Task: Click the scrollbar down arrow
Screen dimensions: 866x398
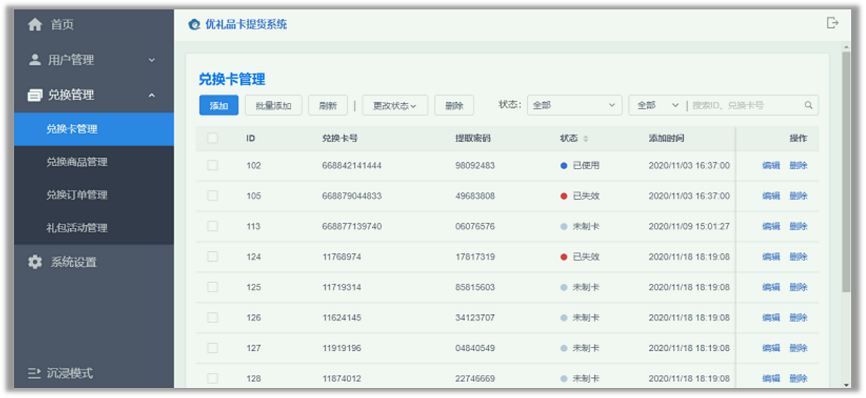Action: point(846,385)
